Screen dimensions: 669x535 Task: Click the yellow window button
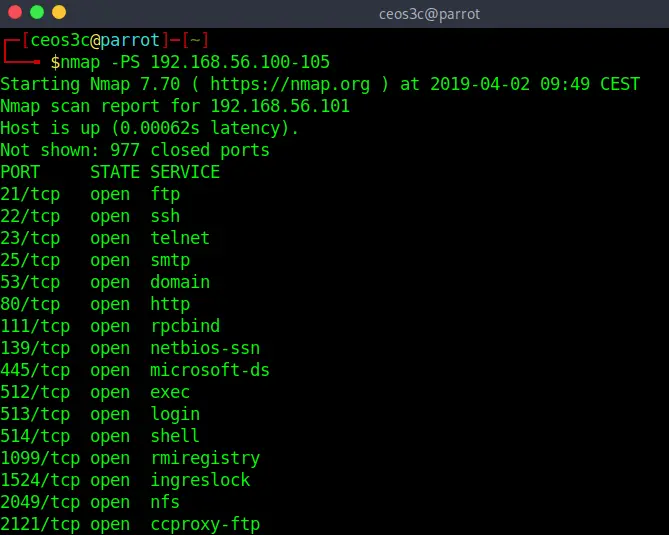click(59, 12)
